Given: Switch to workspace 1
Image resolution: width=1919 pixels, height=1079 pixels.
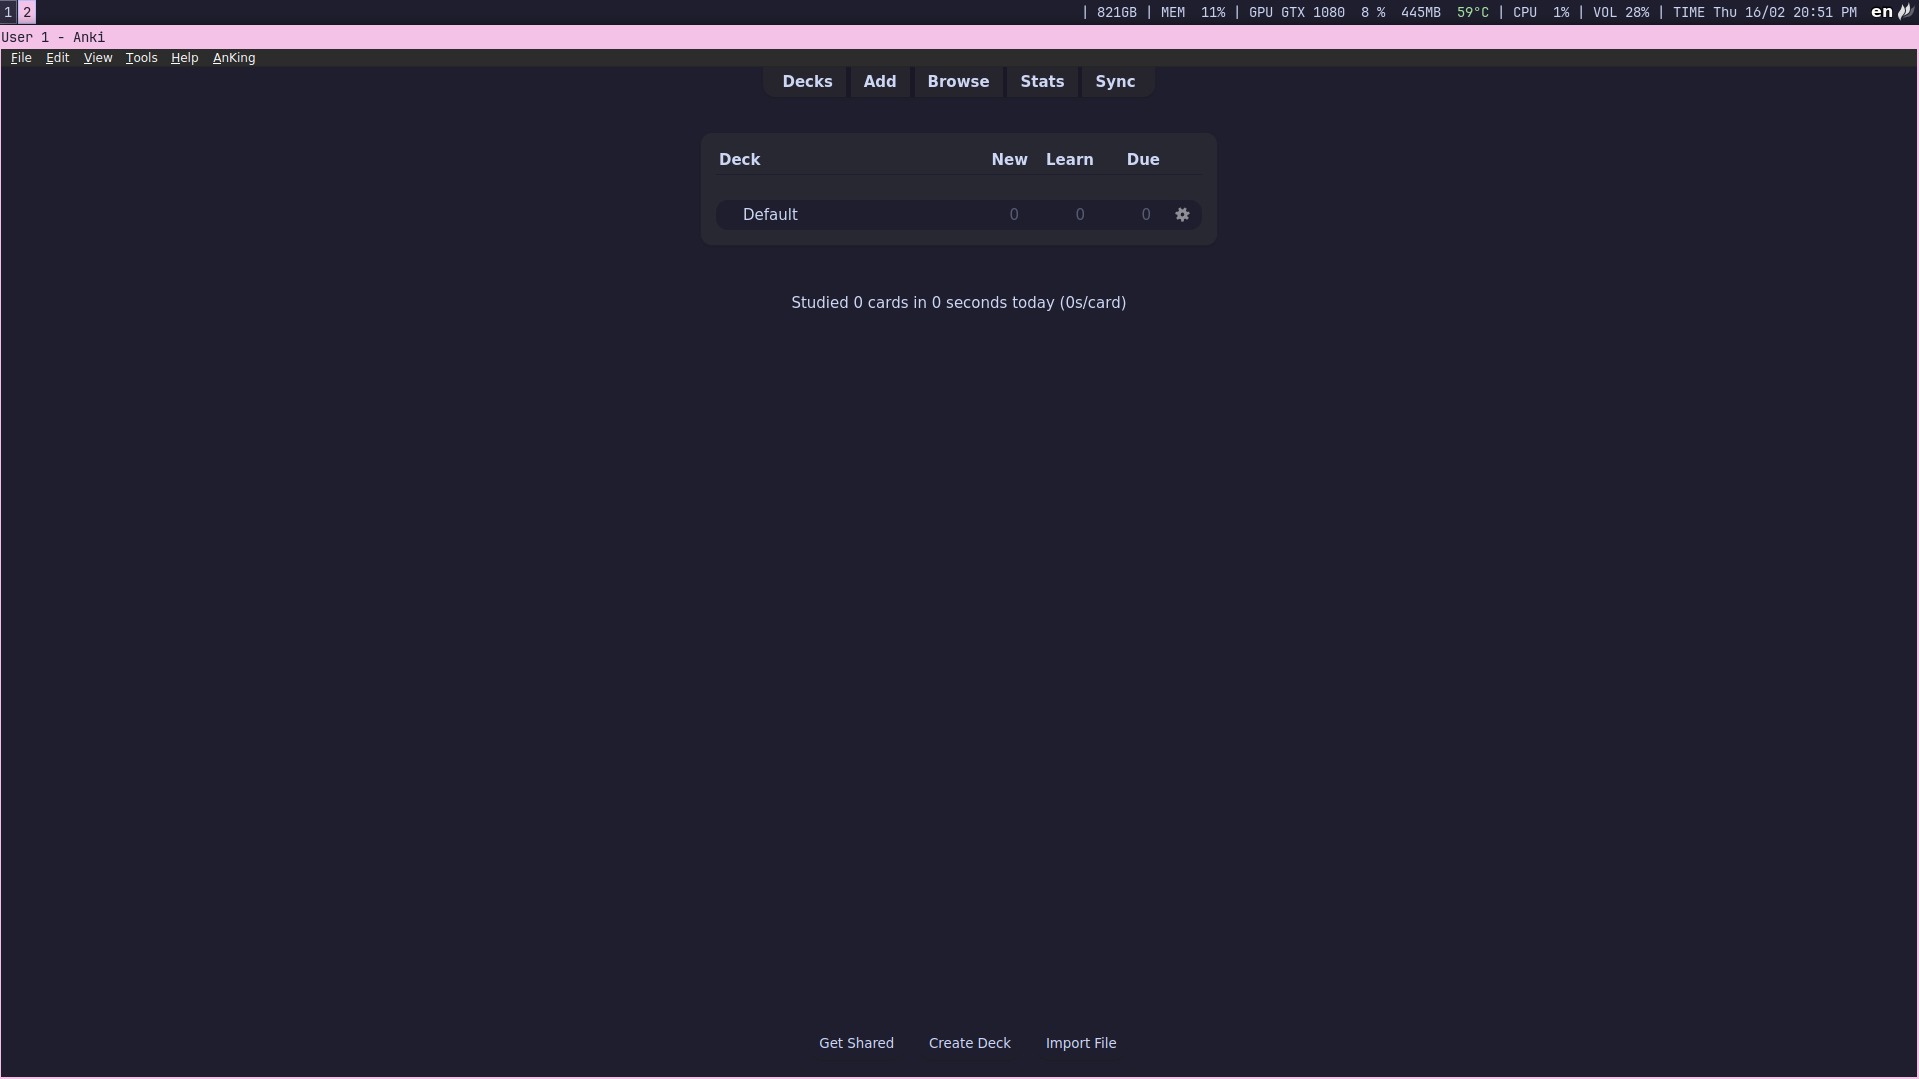Looking at the screenshot, I should tap(8, 12).
